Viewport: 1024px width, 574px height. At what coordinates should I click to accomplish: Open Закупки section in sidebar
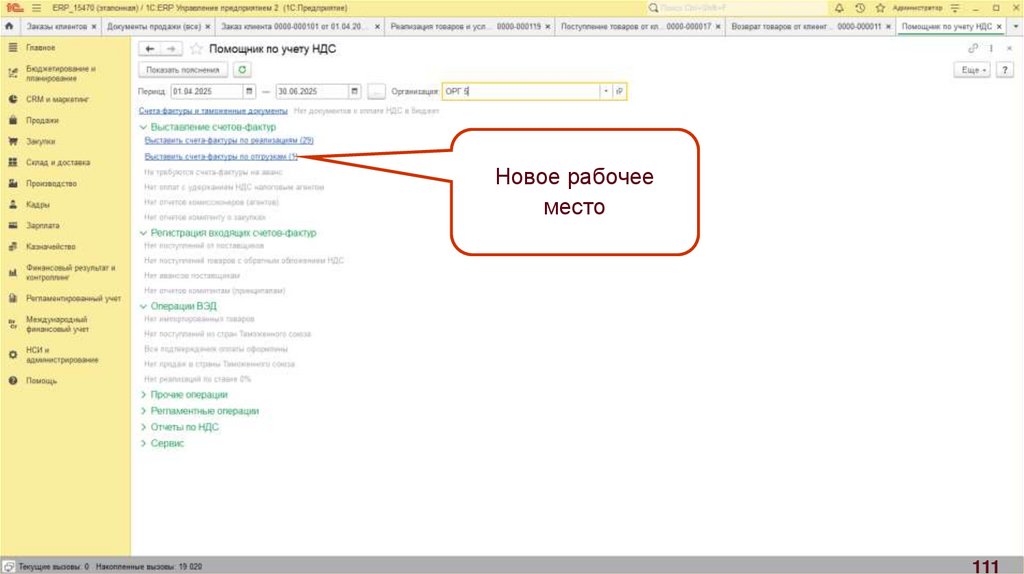pyautogui.click(x=40, y=141)
